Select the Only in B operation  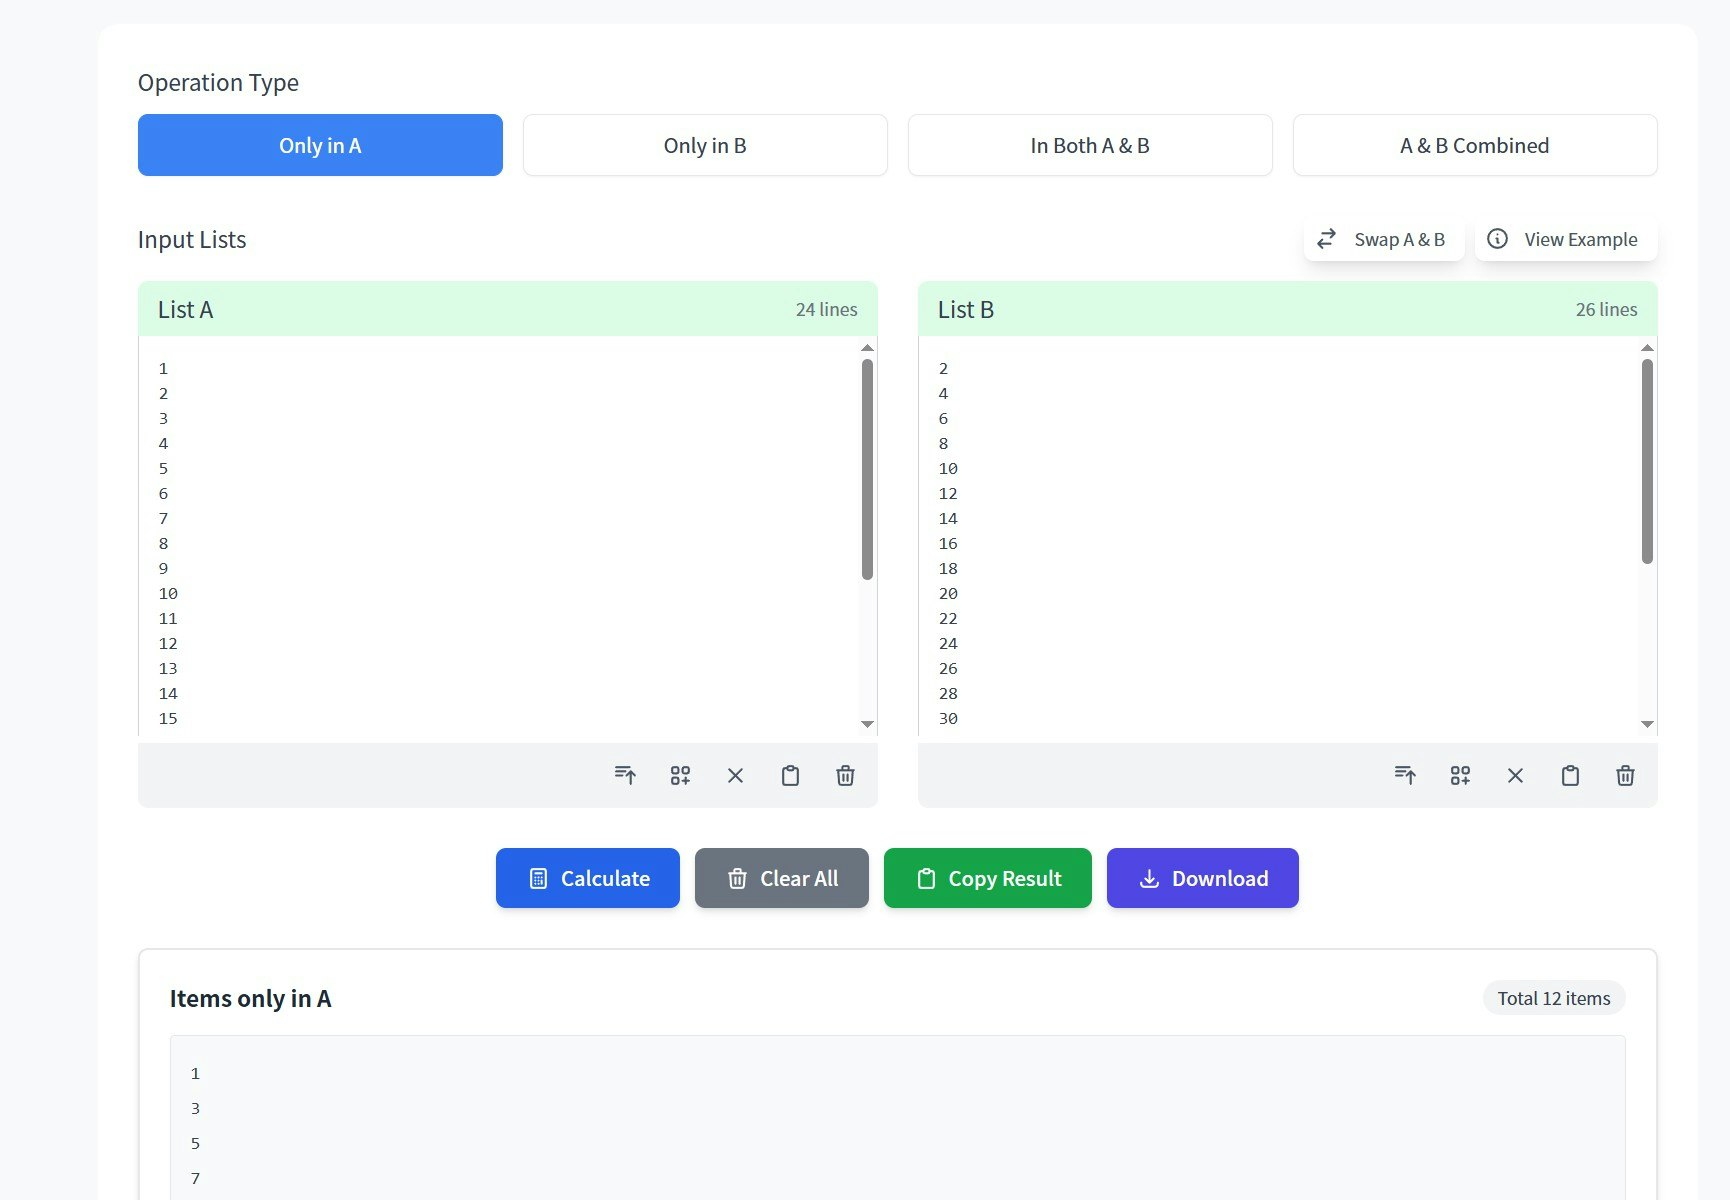(x=705, y=145)
